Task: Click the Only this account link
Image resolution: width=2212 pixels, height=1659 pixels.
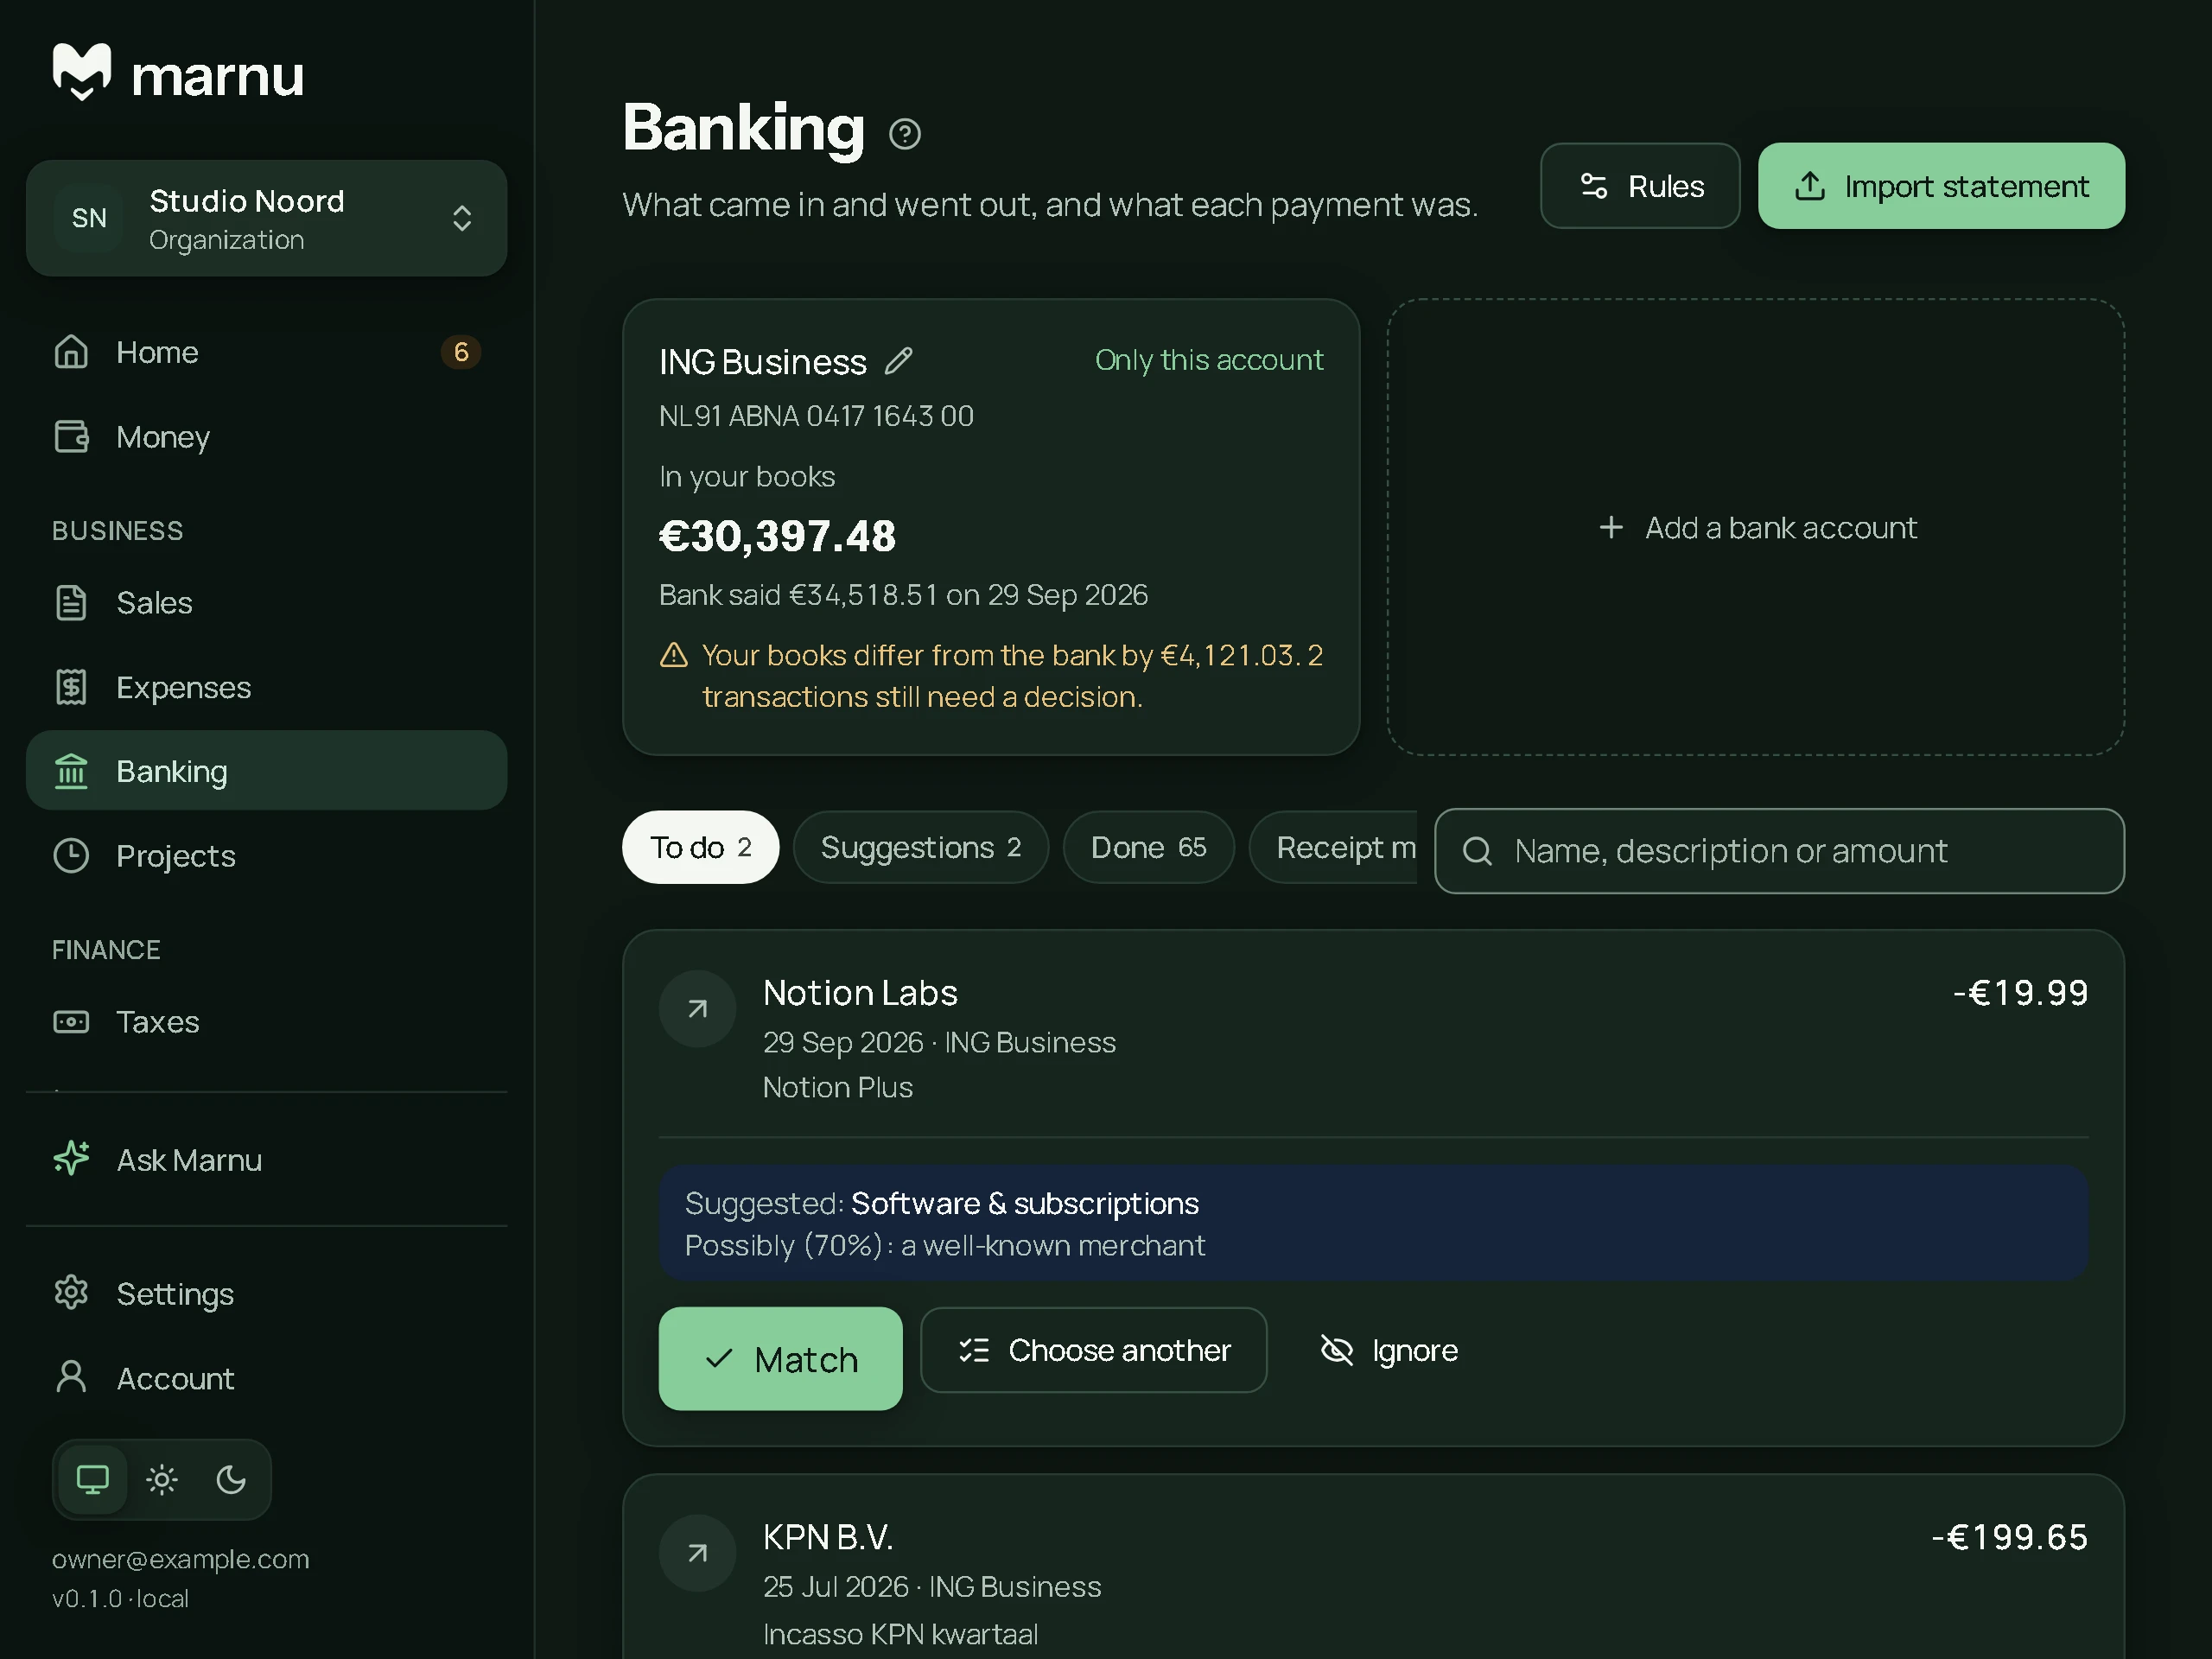Action: (x=1209, y=360)
